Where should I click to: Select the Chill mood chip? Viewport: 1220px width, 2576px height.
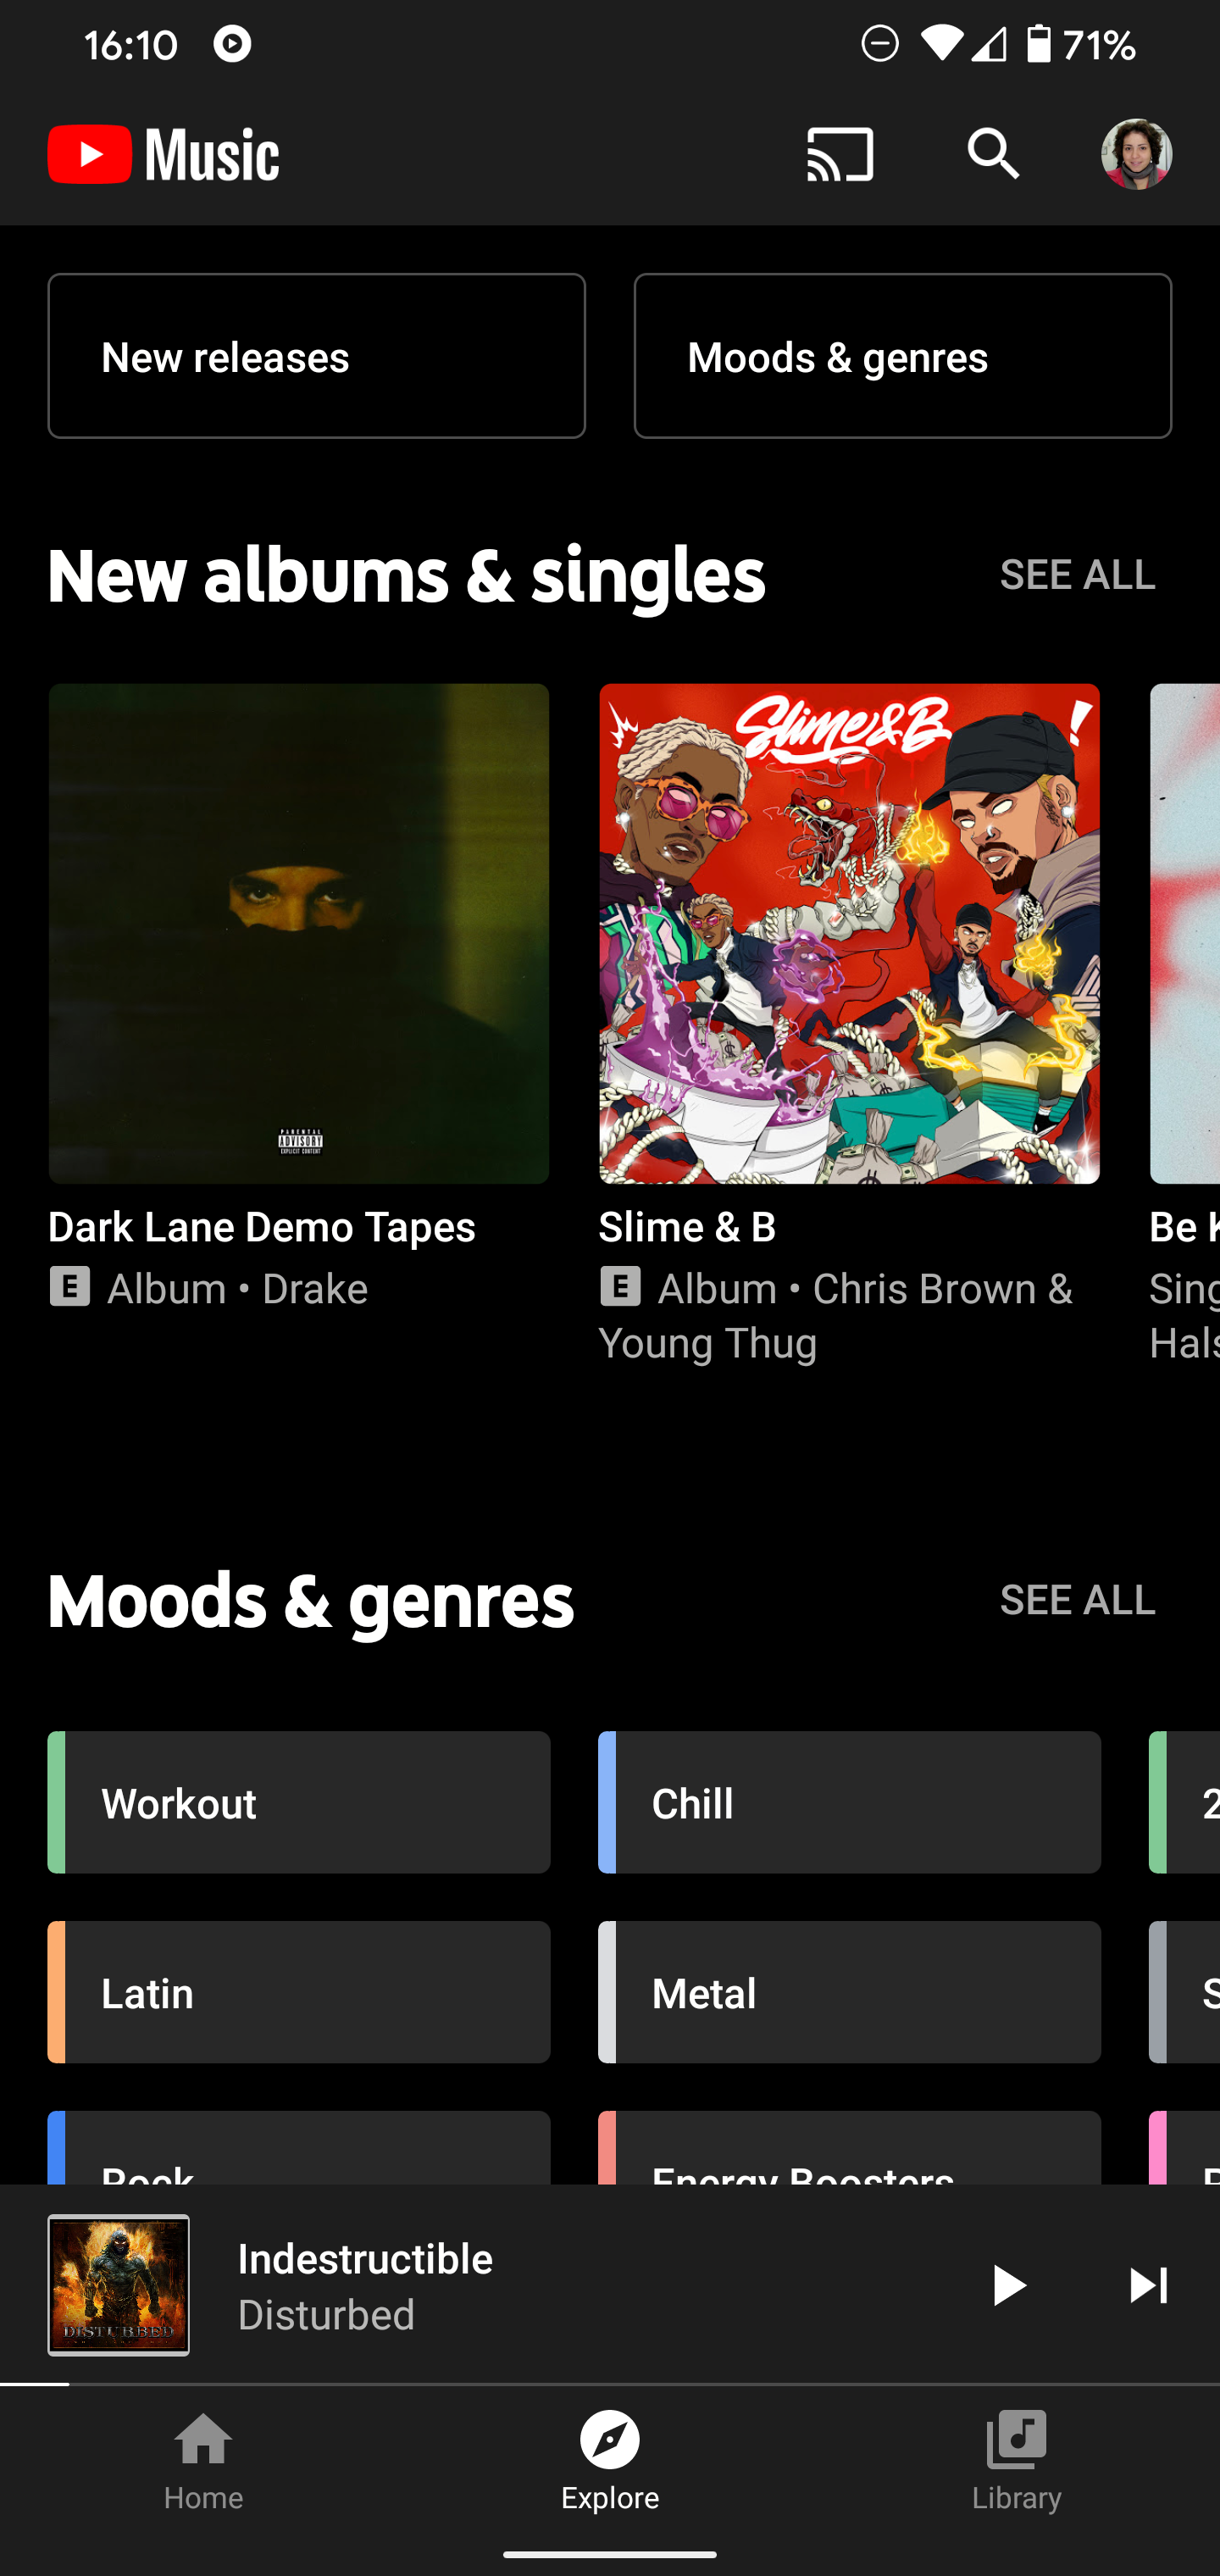coord(848,1802)
